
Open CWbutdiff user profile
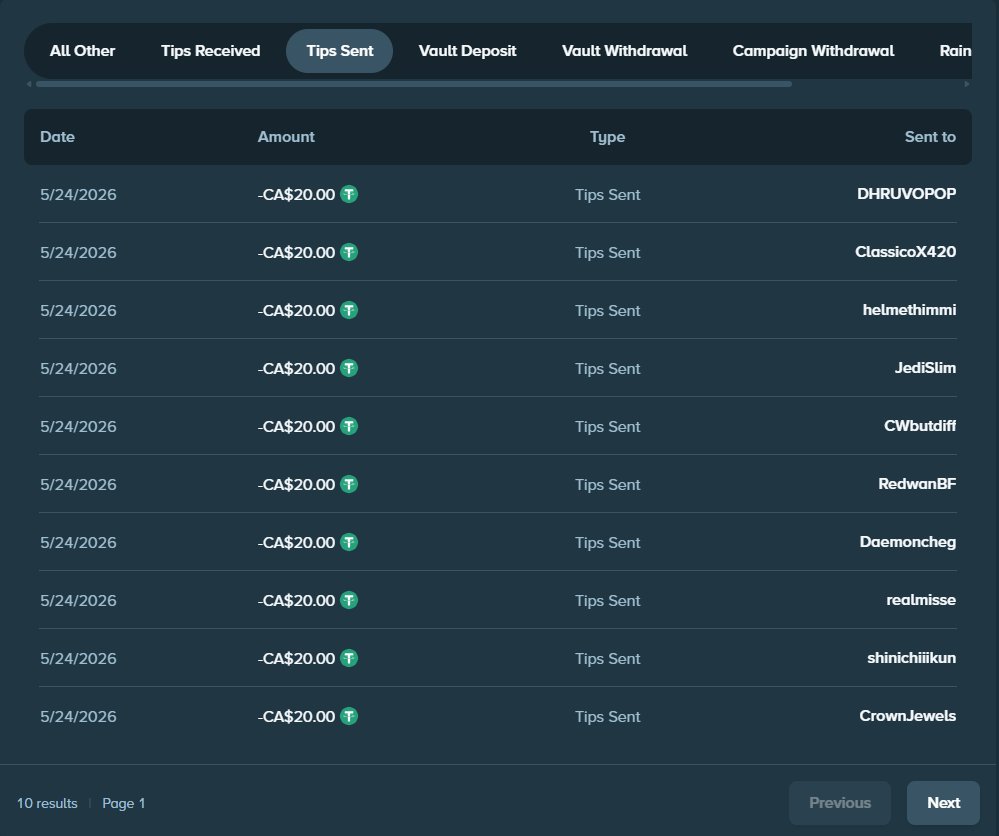[920, 426]
